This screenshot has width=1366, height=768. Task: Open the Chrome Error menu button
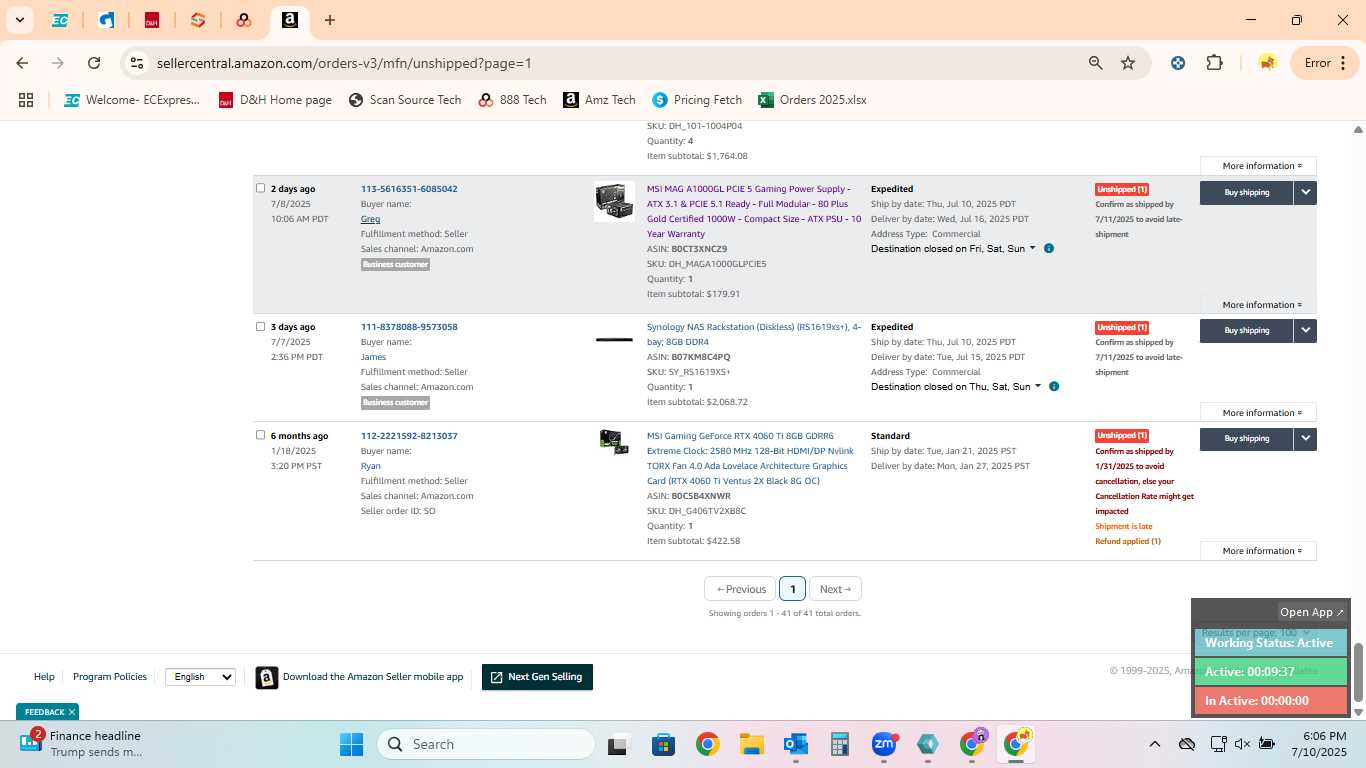[1326, 63]
